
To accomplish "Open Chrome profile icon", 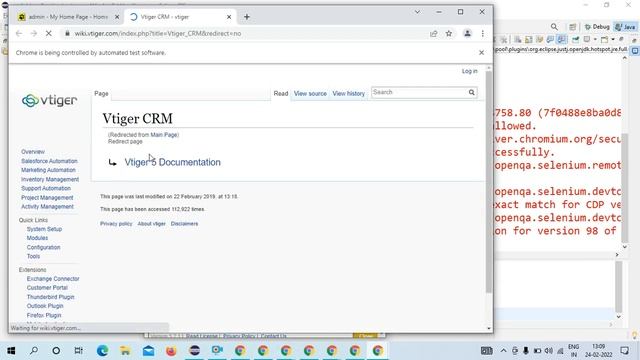I will (x=467, y=33).
